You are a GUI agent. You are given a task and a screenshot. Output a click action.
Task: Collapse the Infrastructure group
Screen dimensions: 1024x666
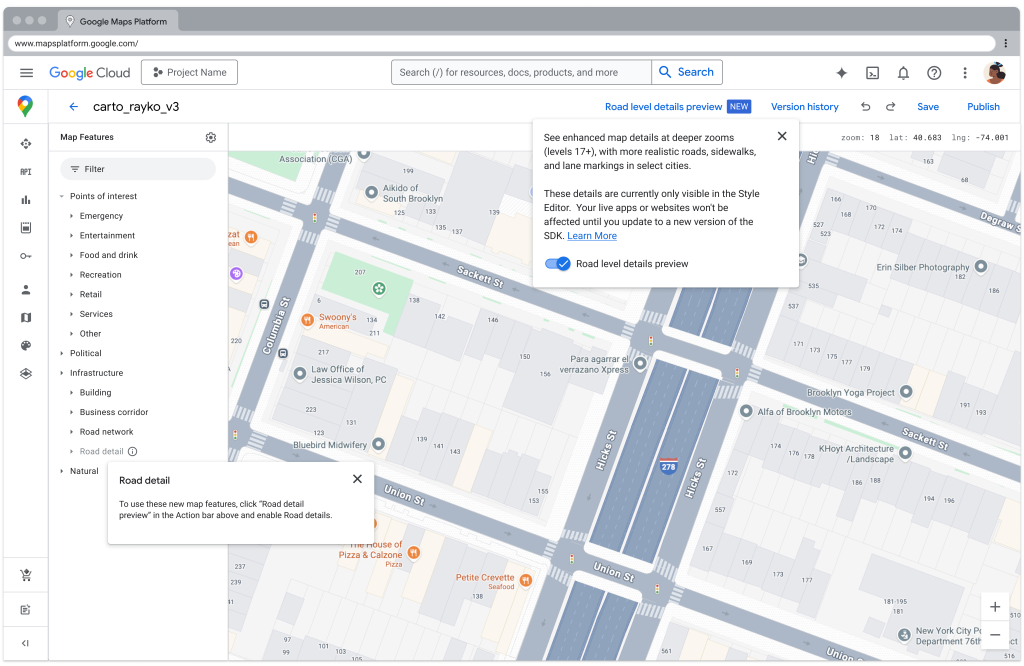62,373
